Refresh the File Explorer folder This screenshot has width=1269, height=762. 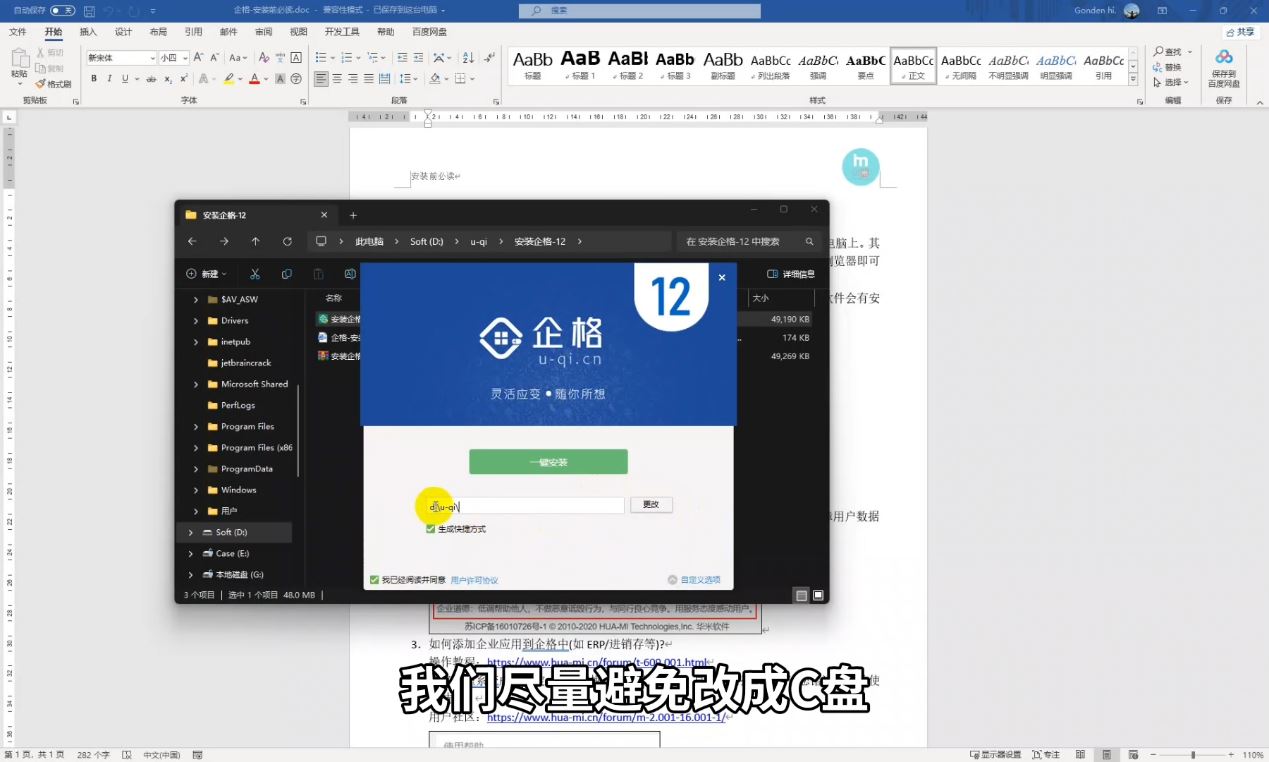tap(287, 241)
